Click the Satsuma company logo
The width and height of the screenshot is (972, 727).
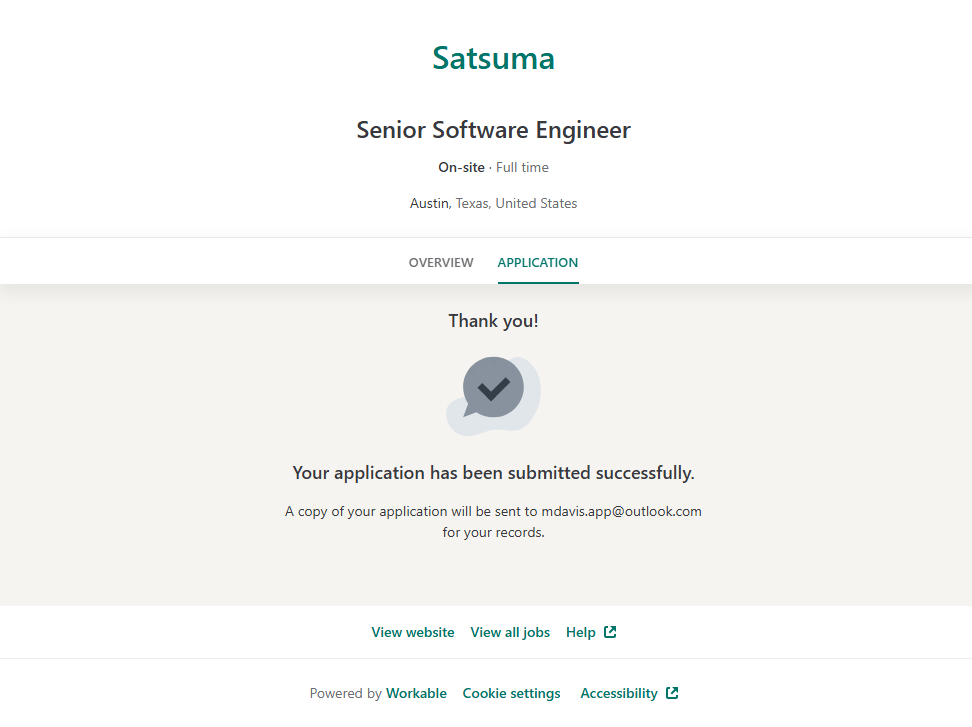(x=493, y=58)
